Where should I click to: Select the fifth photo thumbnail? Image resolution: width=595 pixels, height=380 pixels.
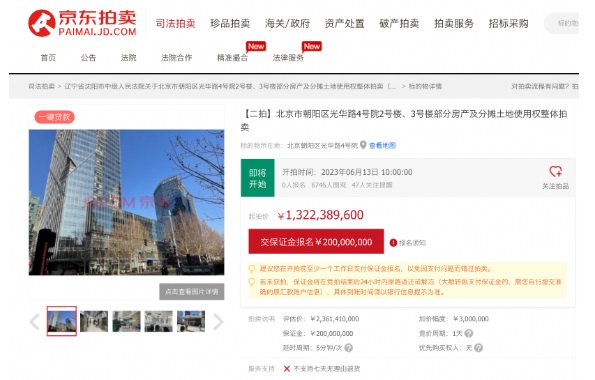191,321
